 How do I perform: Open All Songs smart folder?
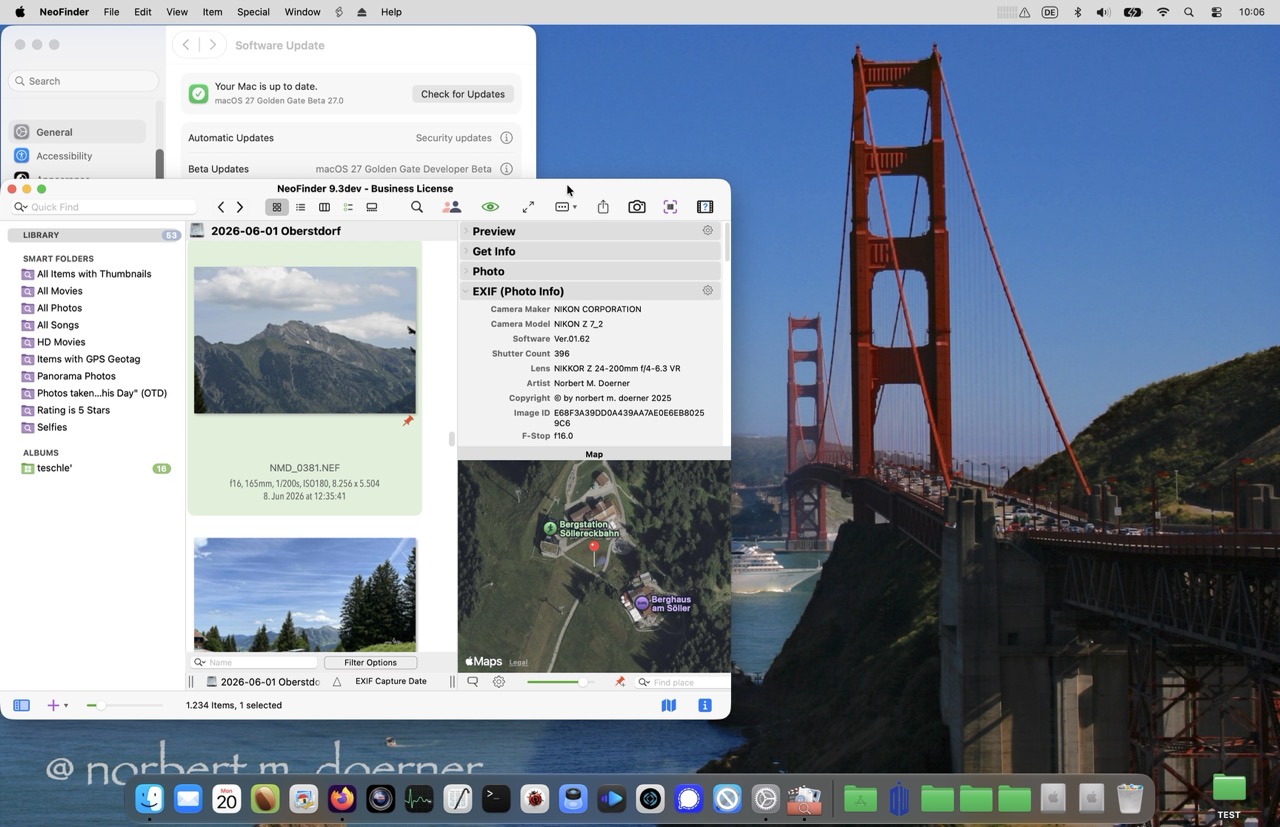pyautogui.click(x=58, y=325)
